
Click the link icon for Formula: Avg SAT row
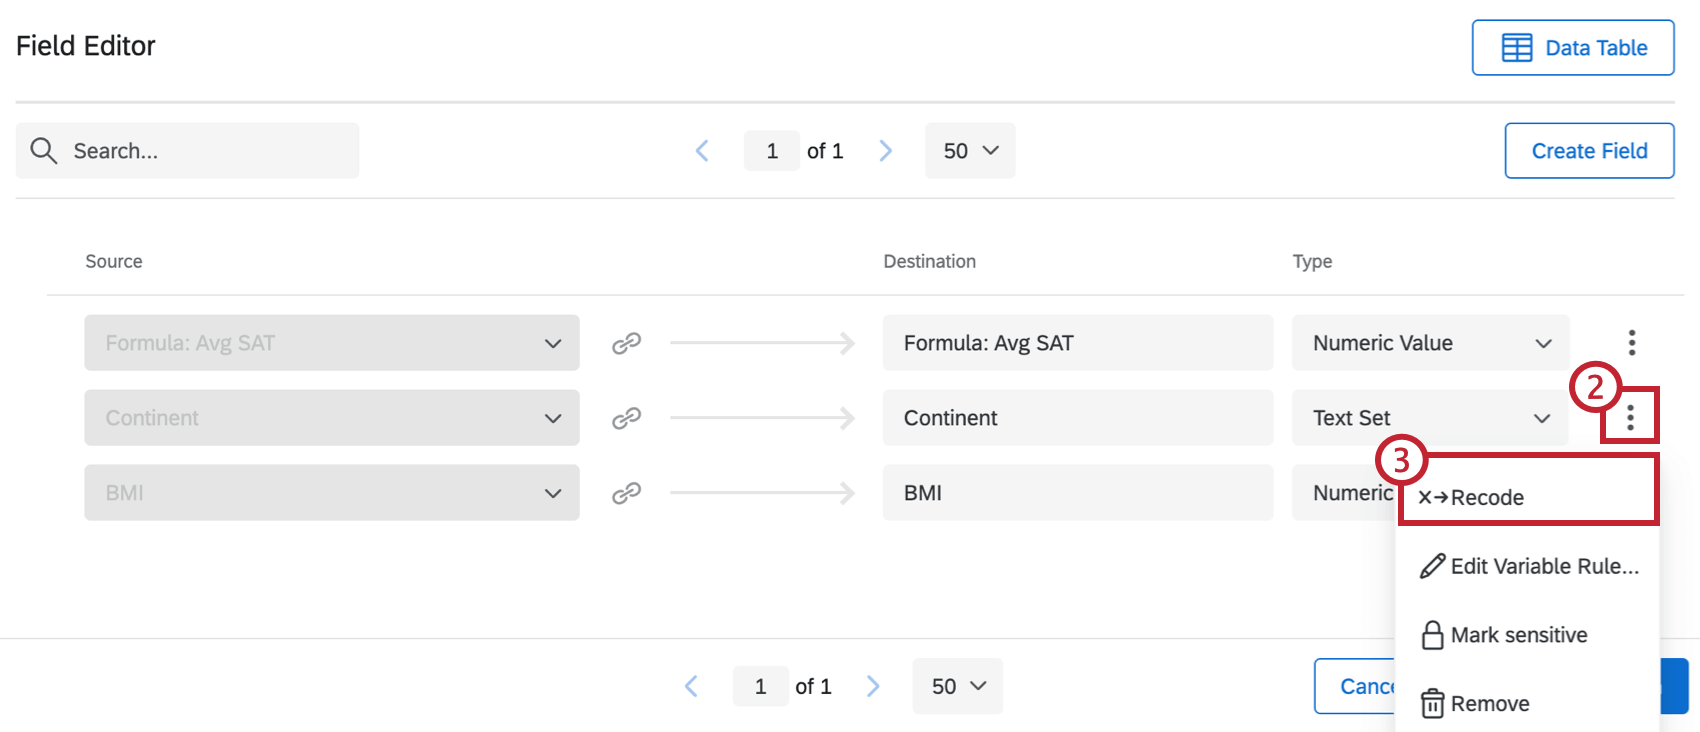point(626,343)
